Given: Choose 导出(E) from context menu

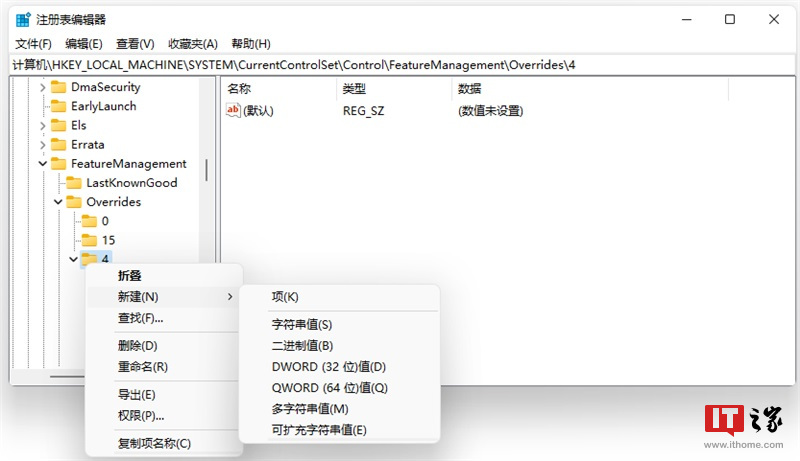Looking at the screenshot, I should pos(136,395).
